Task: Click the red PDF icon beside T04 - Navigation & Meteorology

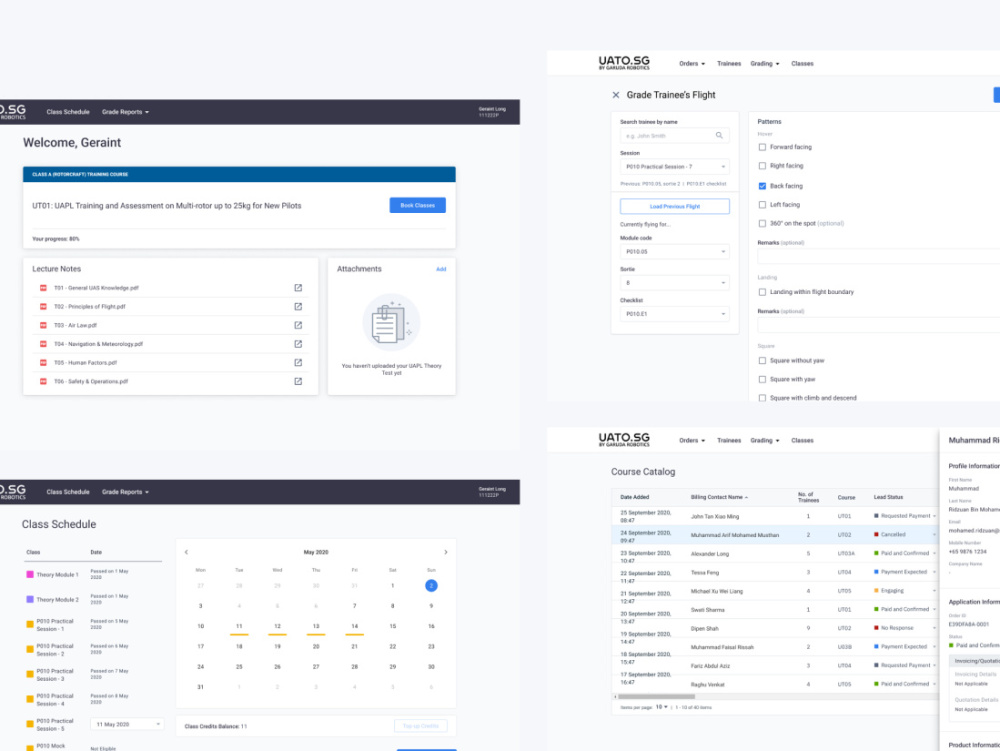Action: 43,344
